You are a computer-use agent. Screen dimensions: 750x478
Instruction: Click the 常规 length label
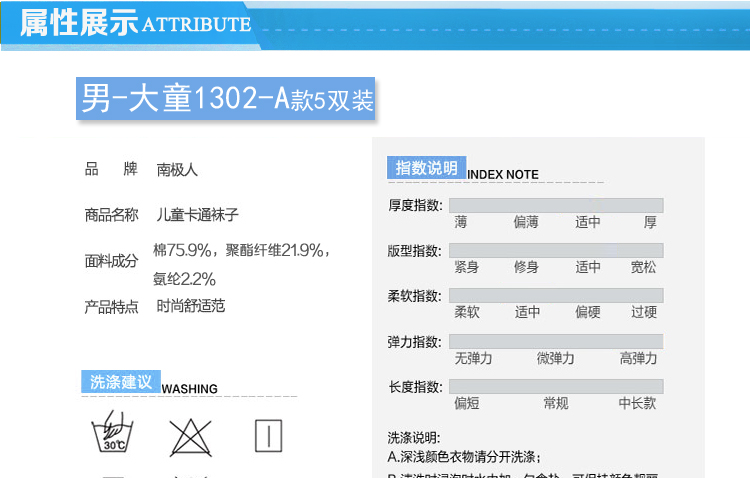556,403
